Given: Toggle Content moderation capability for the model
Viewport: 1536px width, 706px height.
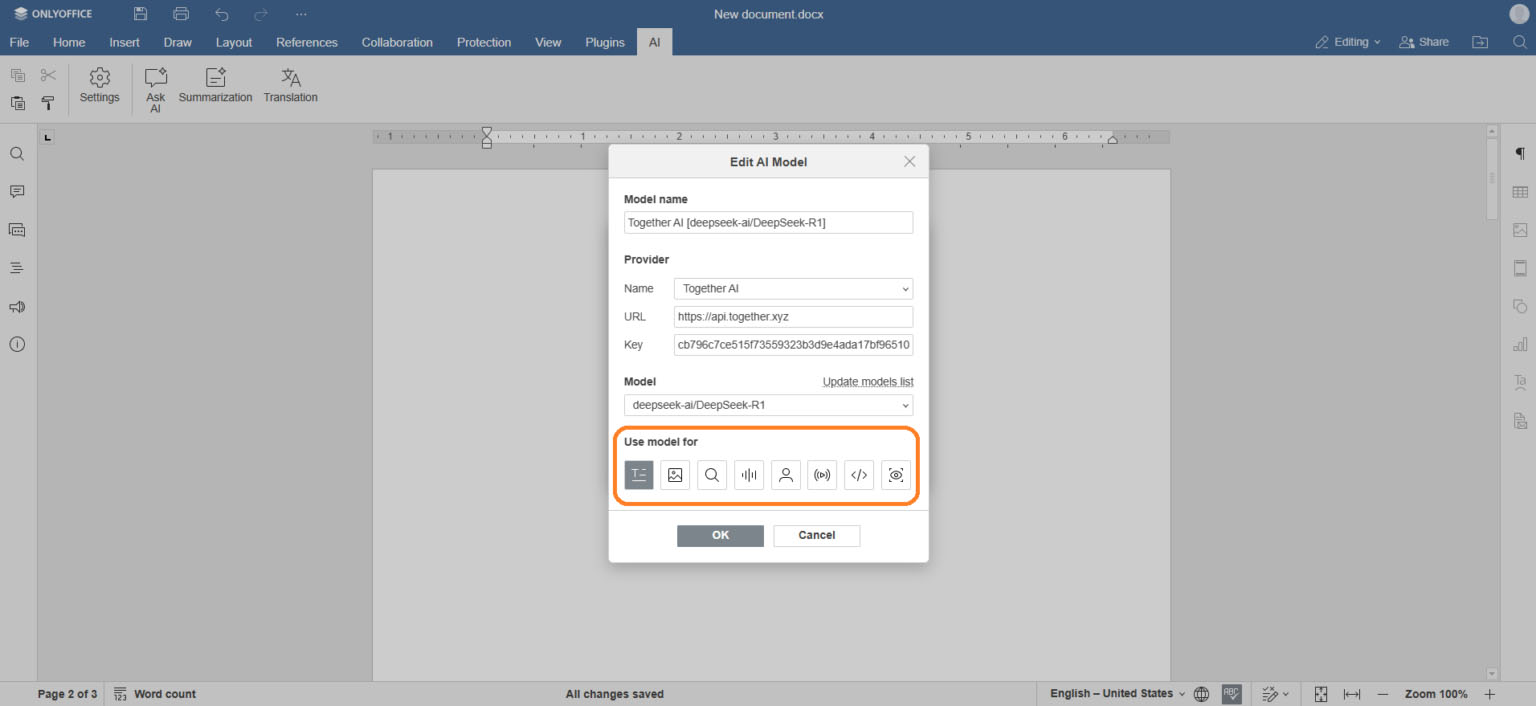Looking at the screenshot, I should click(786, 475).
